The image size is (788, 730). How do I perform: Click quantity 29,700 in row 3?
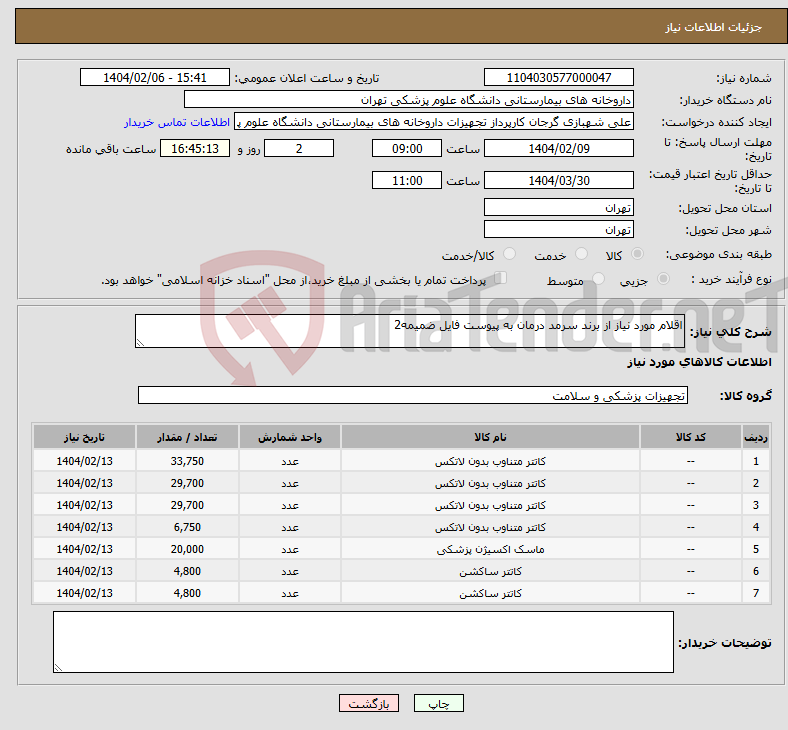tap(187, 505)
